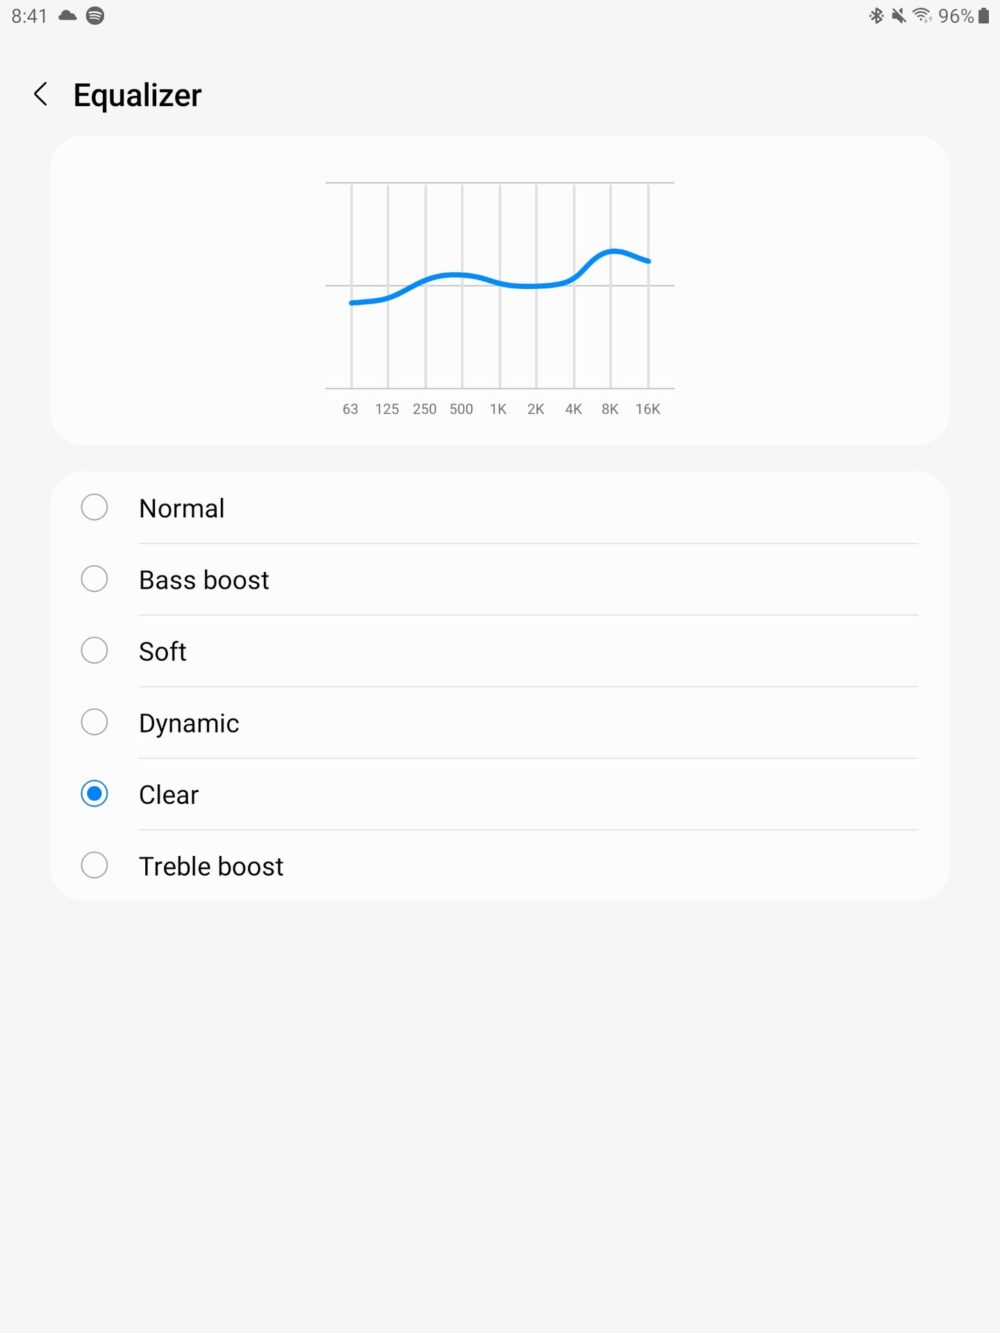
Task: Click the blue equalizer curve peak
Action: (613, 251)
